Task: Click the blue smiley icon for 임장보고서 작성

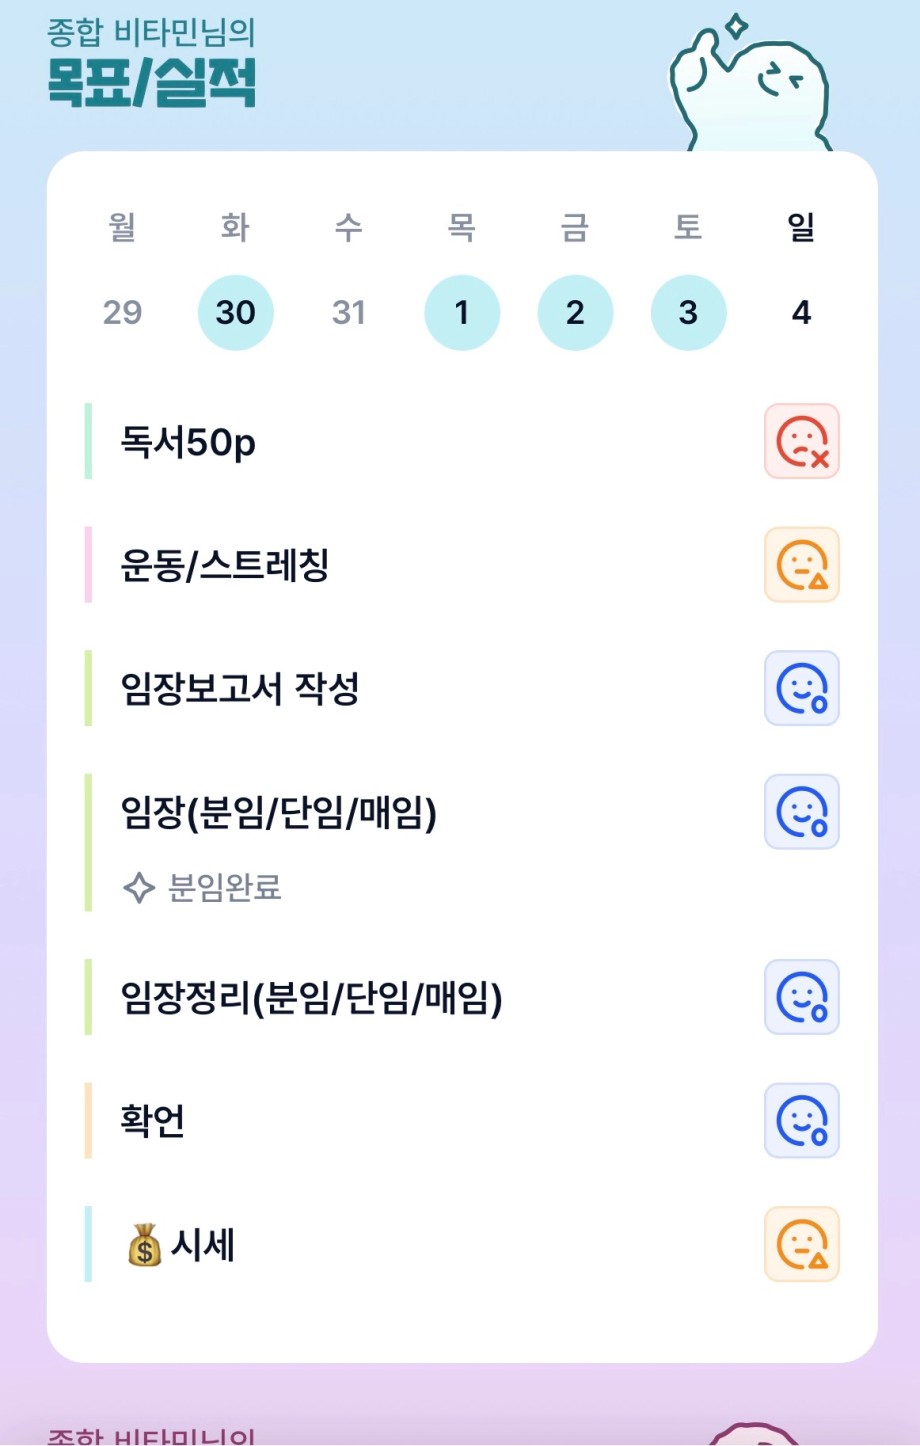Action: click(x=801, y=688)
